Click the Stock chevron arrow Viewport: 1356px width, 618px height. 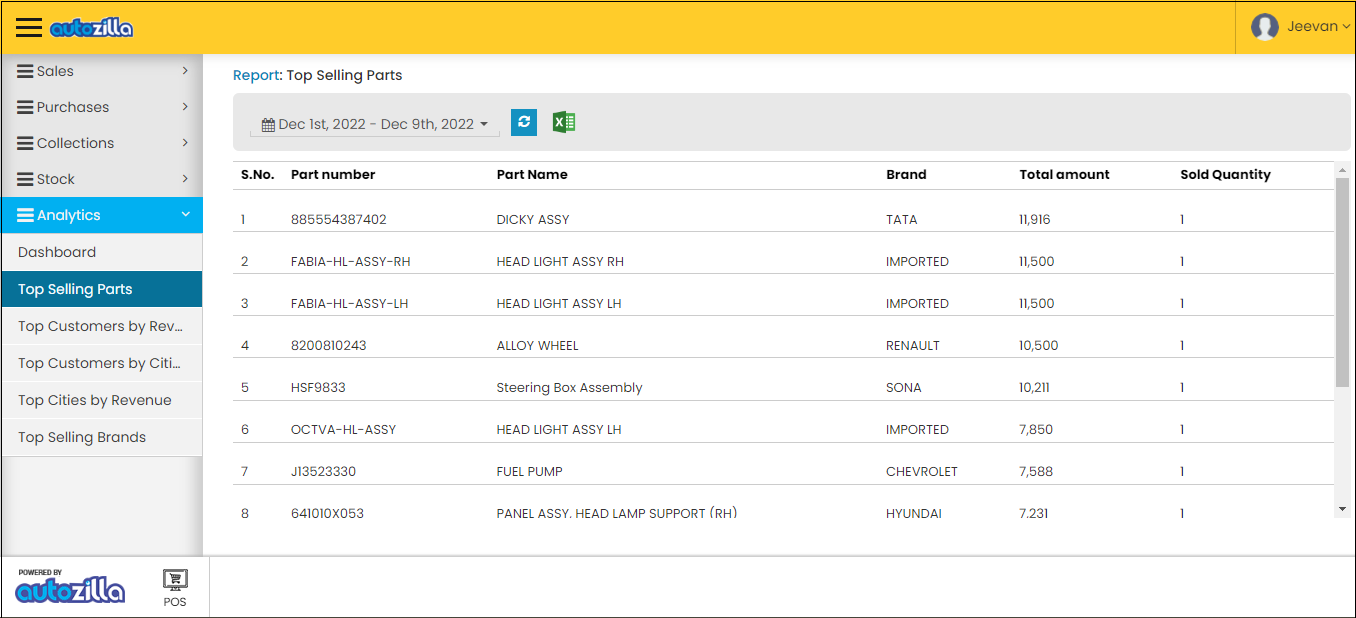(x=185, y=179)
